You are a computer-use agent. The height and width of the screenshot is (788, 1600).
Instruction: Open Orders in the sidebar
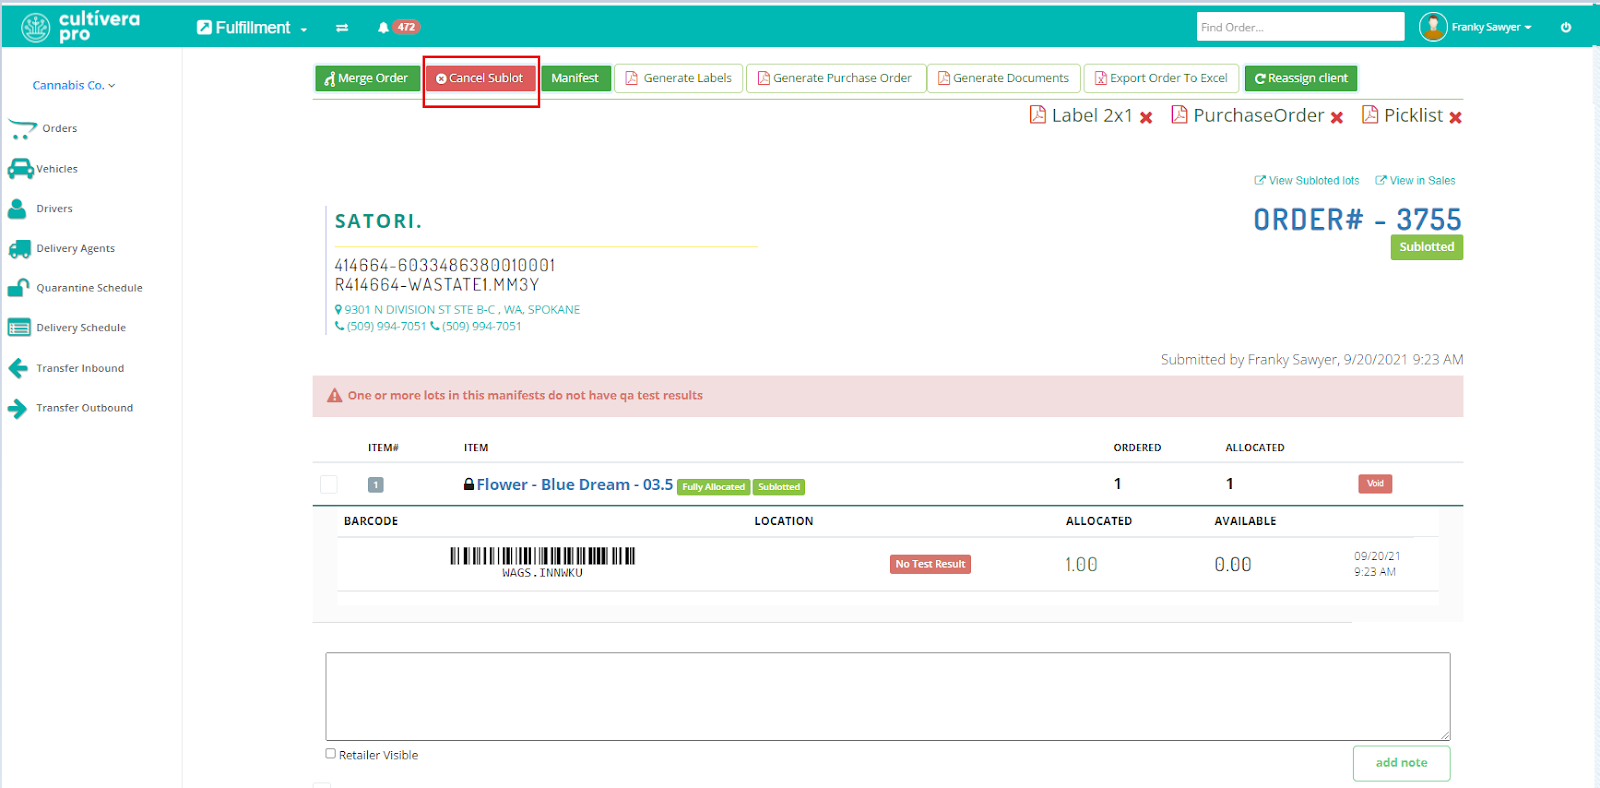pyautogui.click(x=60, y=128)
